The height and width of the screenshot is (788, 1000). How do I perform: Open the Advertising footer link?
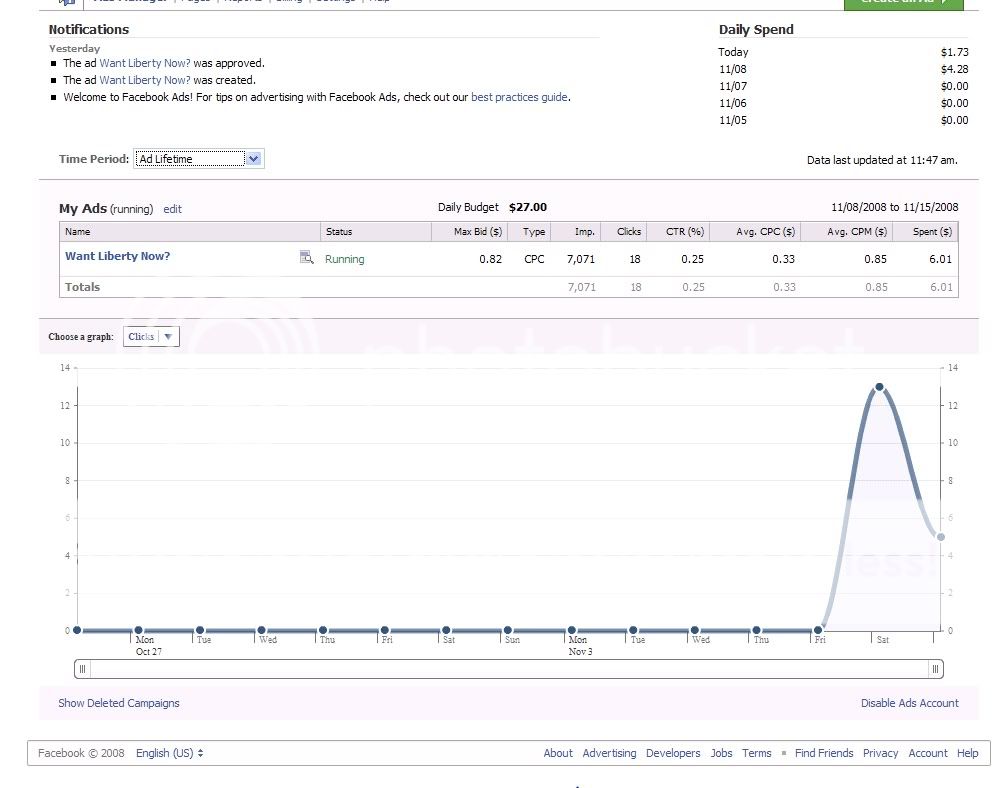click(x=609, y=753)
